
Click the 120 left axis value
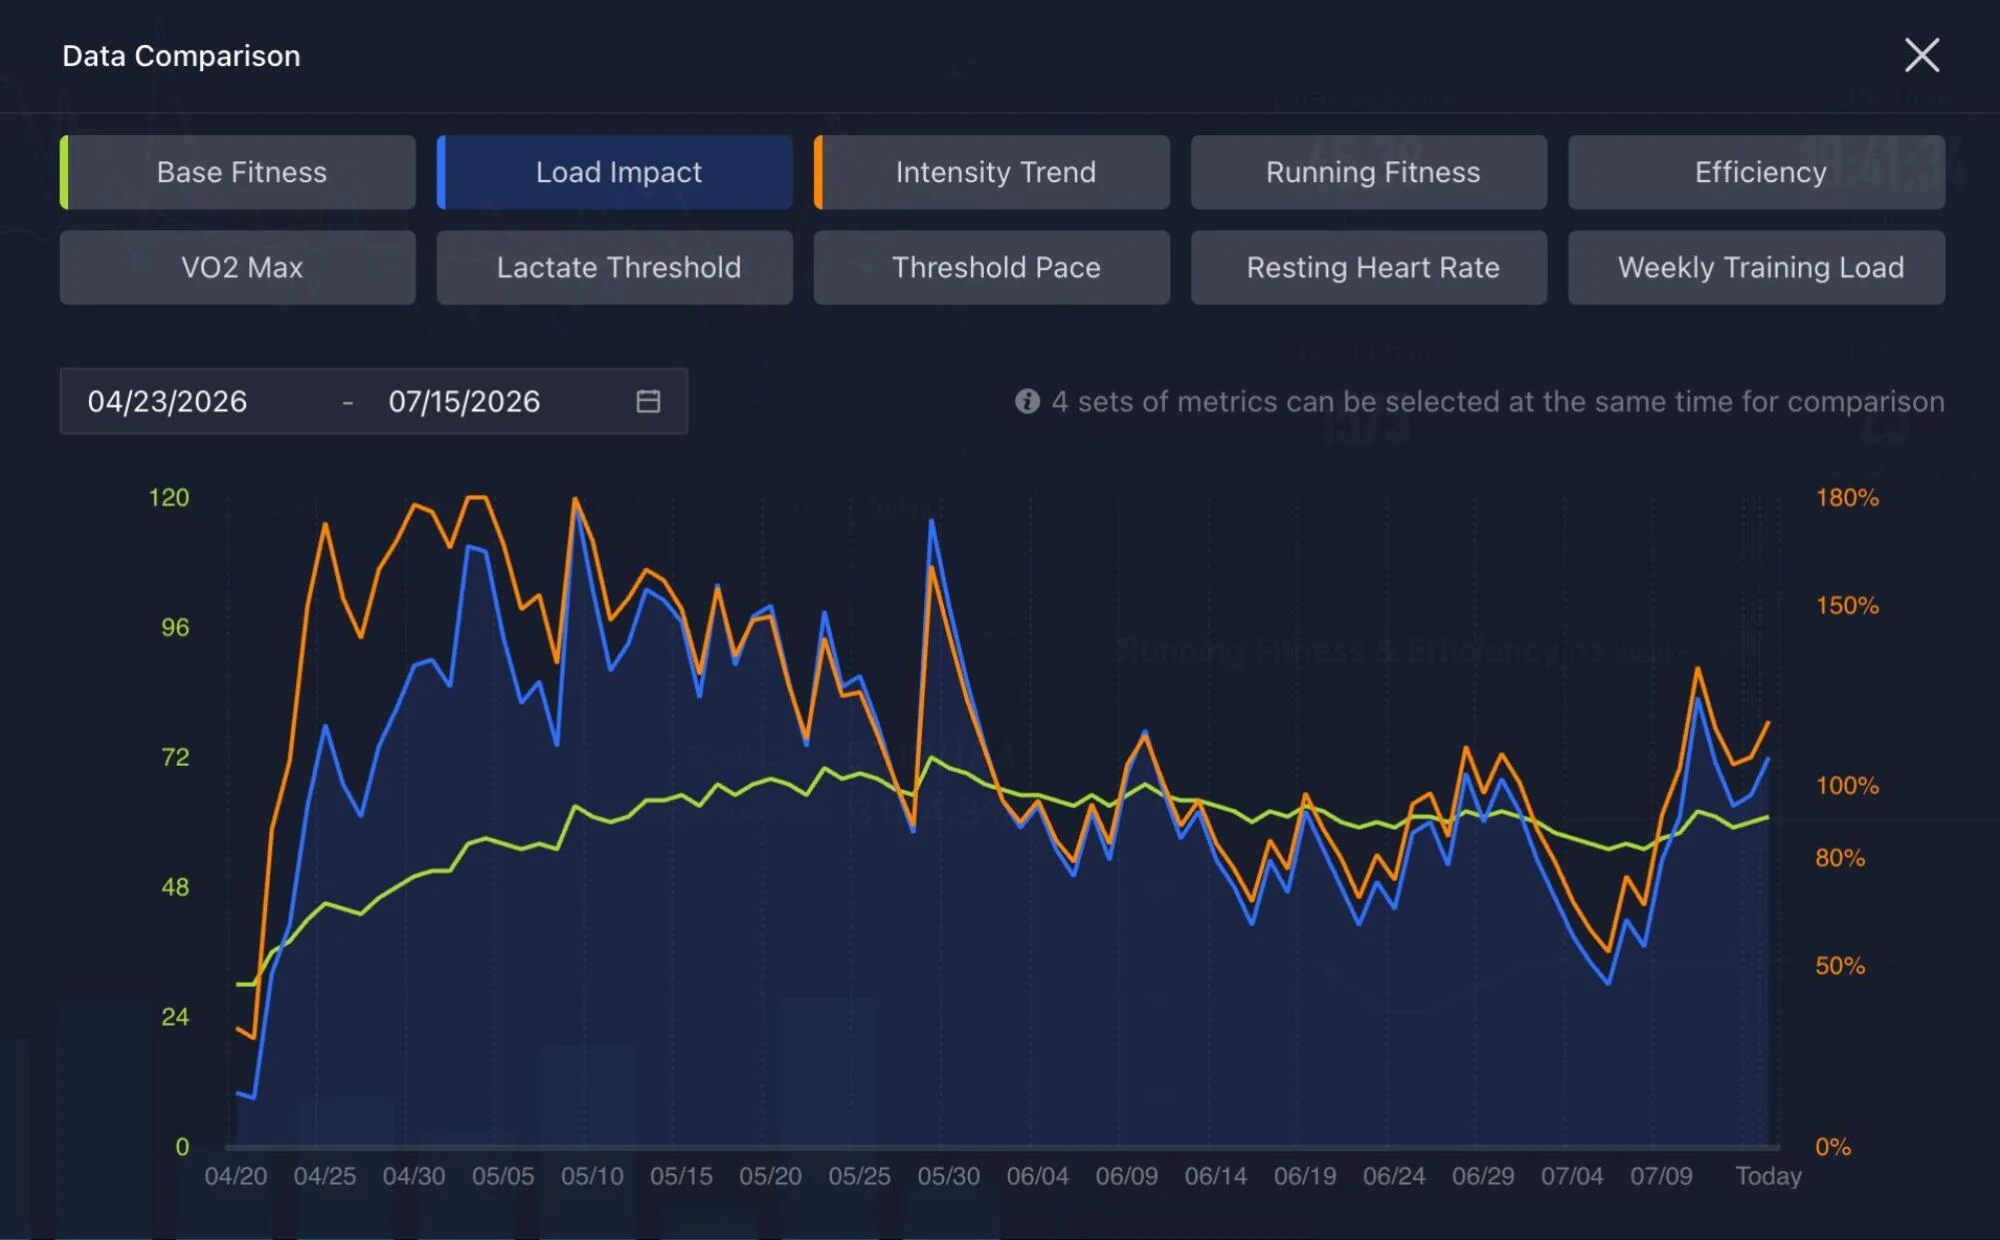tap(169, 497)
